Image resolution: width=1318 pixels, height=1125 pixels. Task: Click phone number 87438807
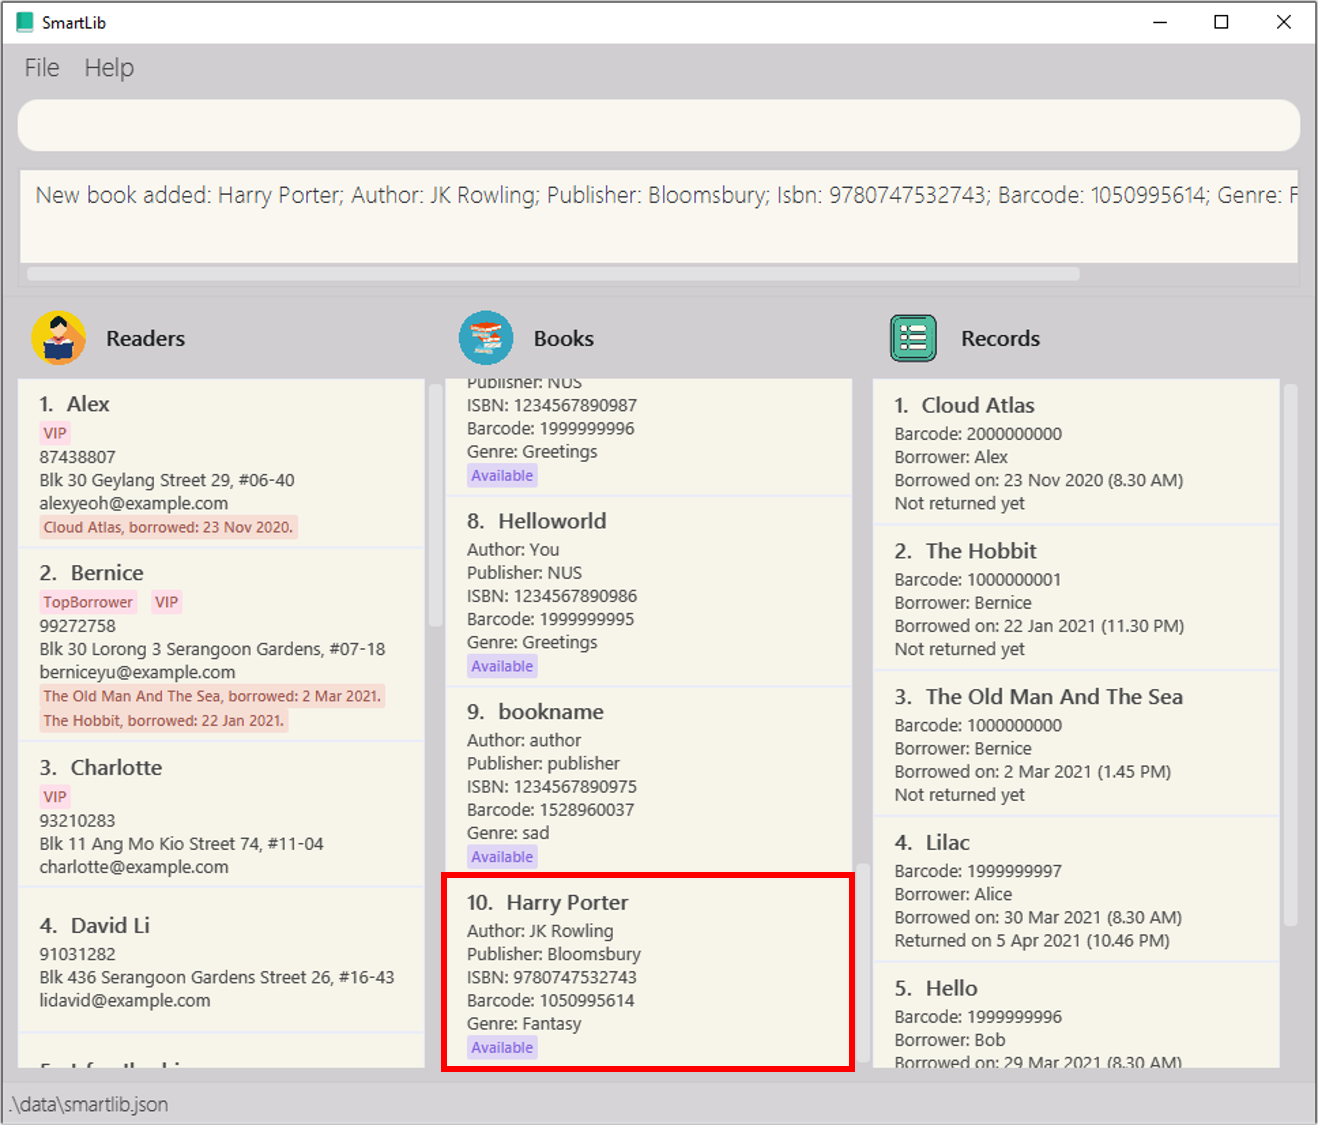(78, 457)
